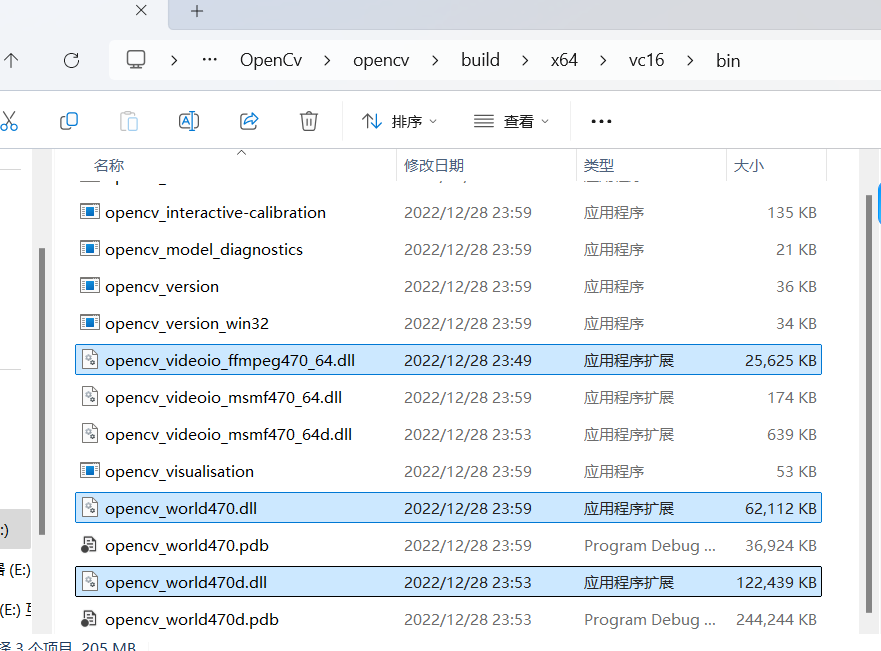
Task: Click the Up arrow navigation button
Action: click(x=11, y=60)
